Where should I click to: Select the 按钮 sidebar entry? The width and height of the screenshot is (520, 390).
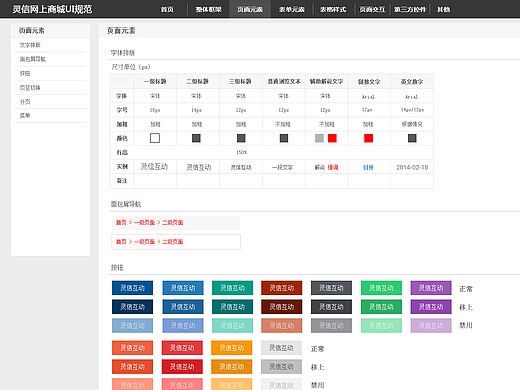pos(25,73)
